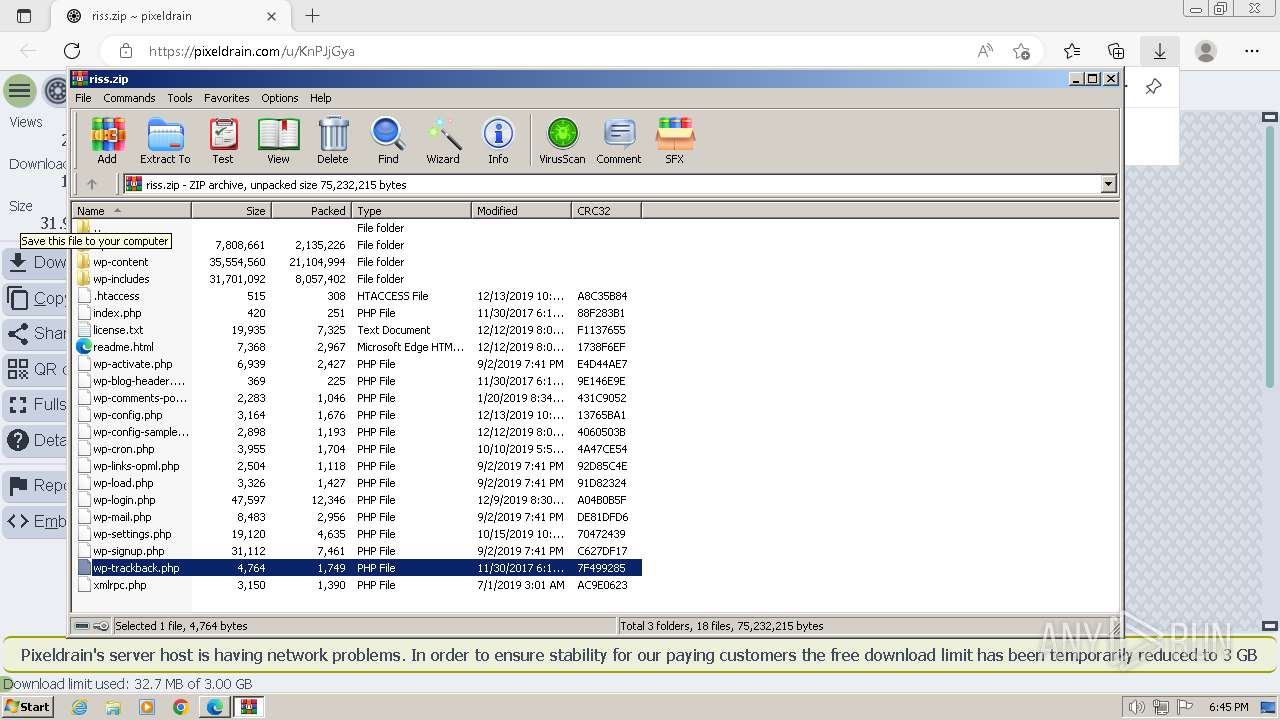The width and height of the screenshot is (1280, 720).
Task: Click the SFX toolbar icon
Action: click(675, 140)
